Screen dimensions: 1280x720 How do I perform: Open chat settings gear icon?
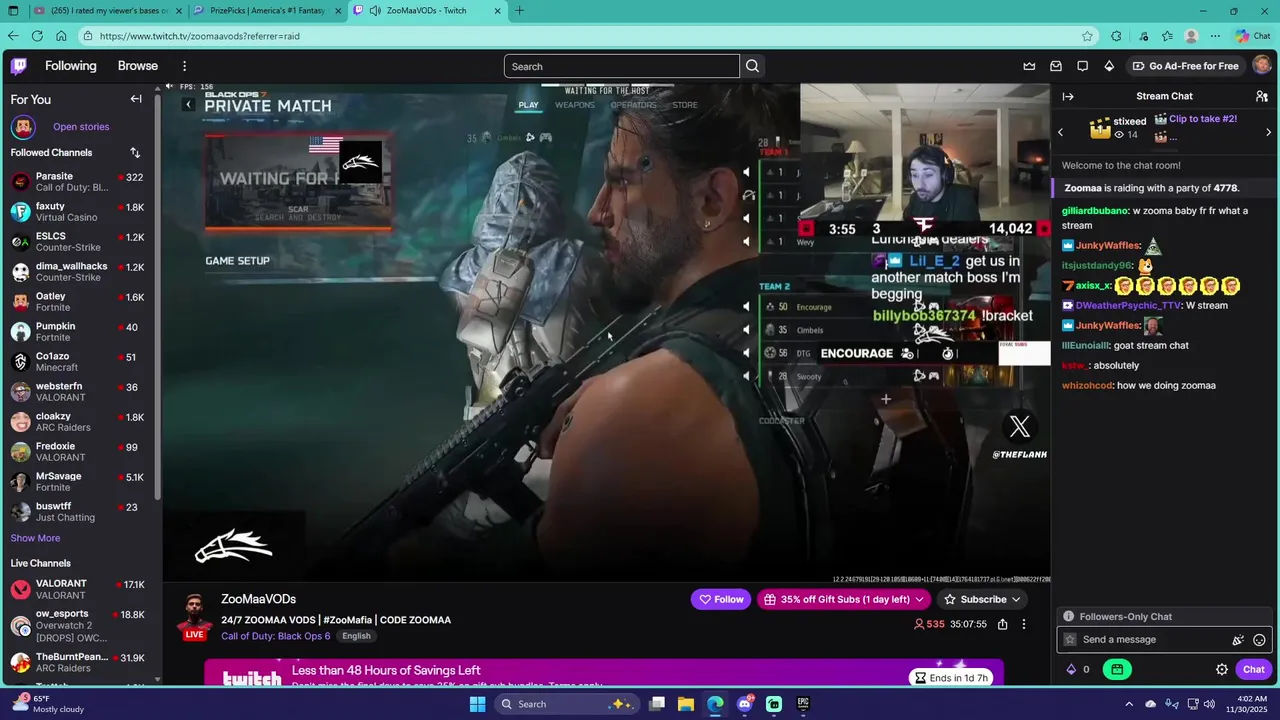point(1222,670)
